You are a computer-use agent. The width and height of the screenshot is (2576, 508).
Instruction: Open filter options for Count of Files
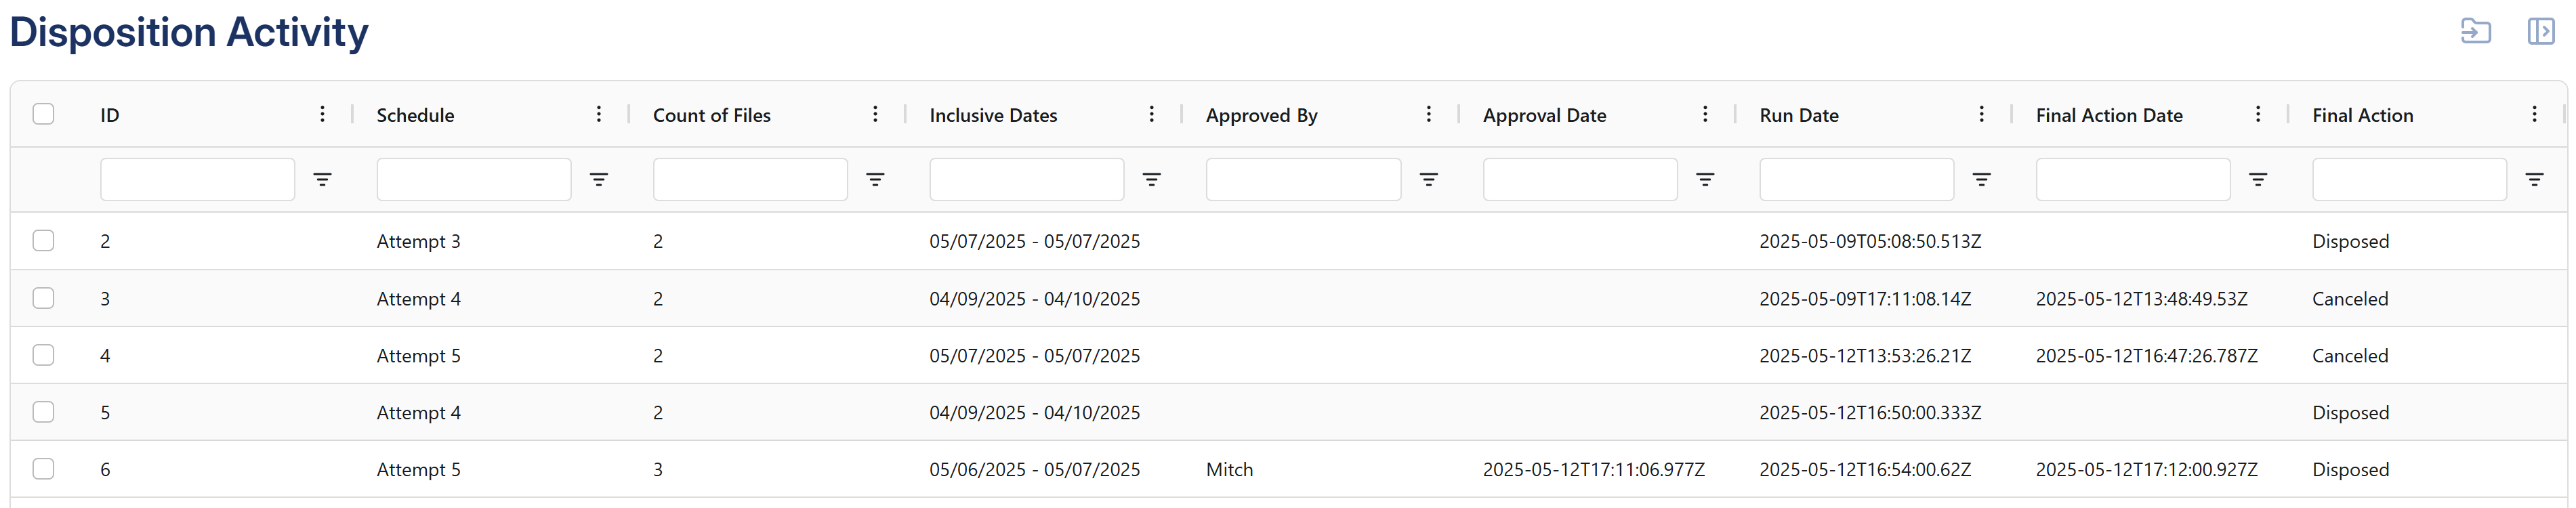pos(875,180)
